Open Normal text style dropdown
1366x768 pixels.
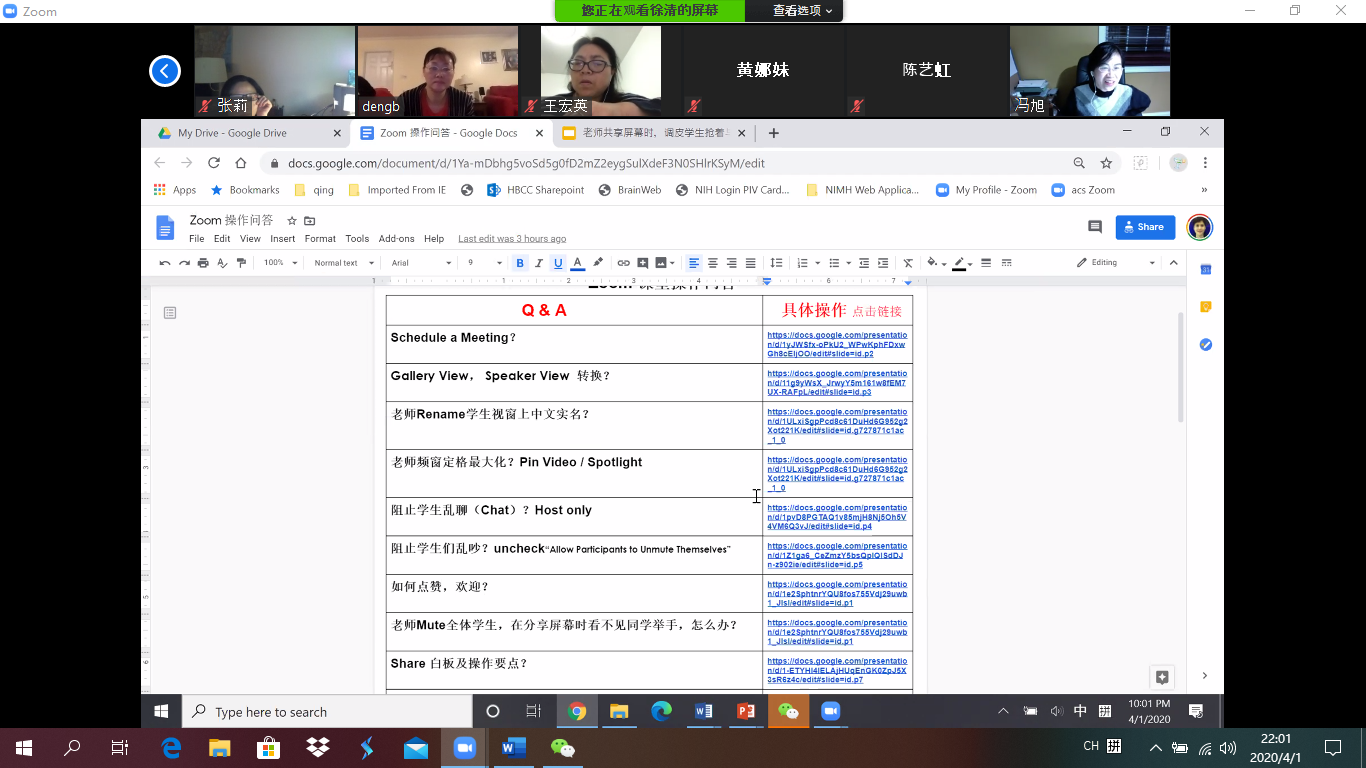(343, 263)
